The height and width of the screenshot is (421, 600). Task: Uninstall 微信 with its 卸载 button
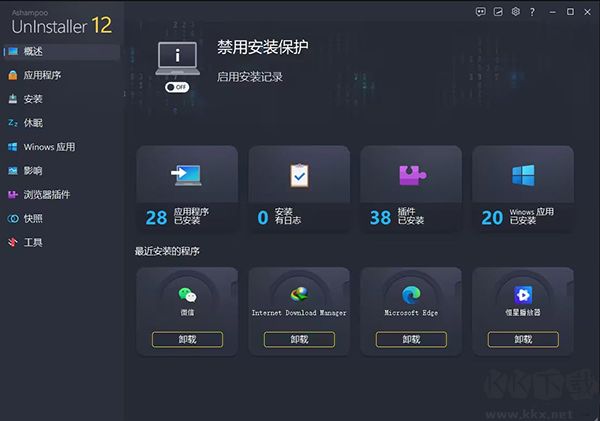(x=187, y=339)
